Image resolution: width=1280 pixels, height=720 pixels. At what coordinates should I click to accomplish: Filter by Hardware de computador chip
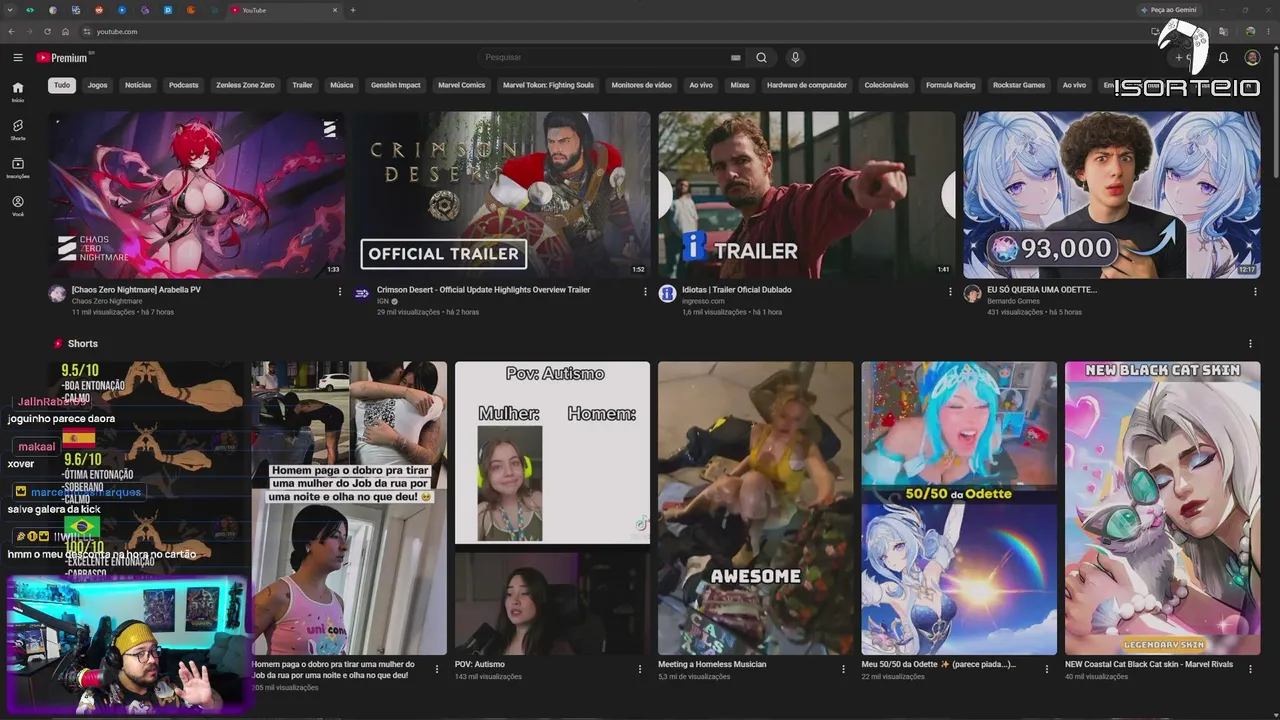[x=807, y=85]
